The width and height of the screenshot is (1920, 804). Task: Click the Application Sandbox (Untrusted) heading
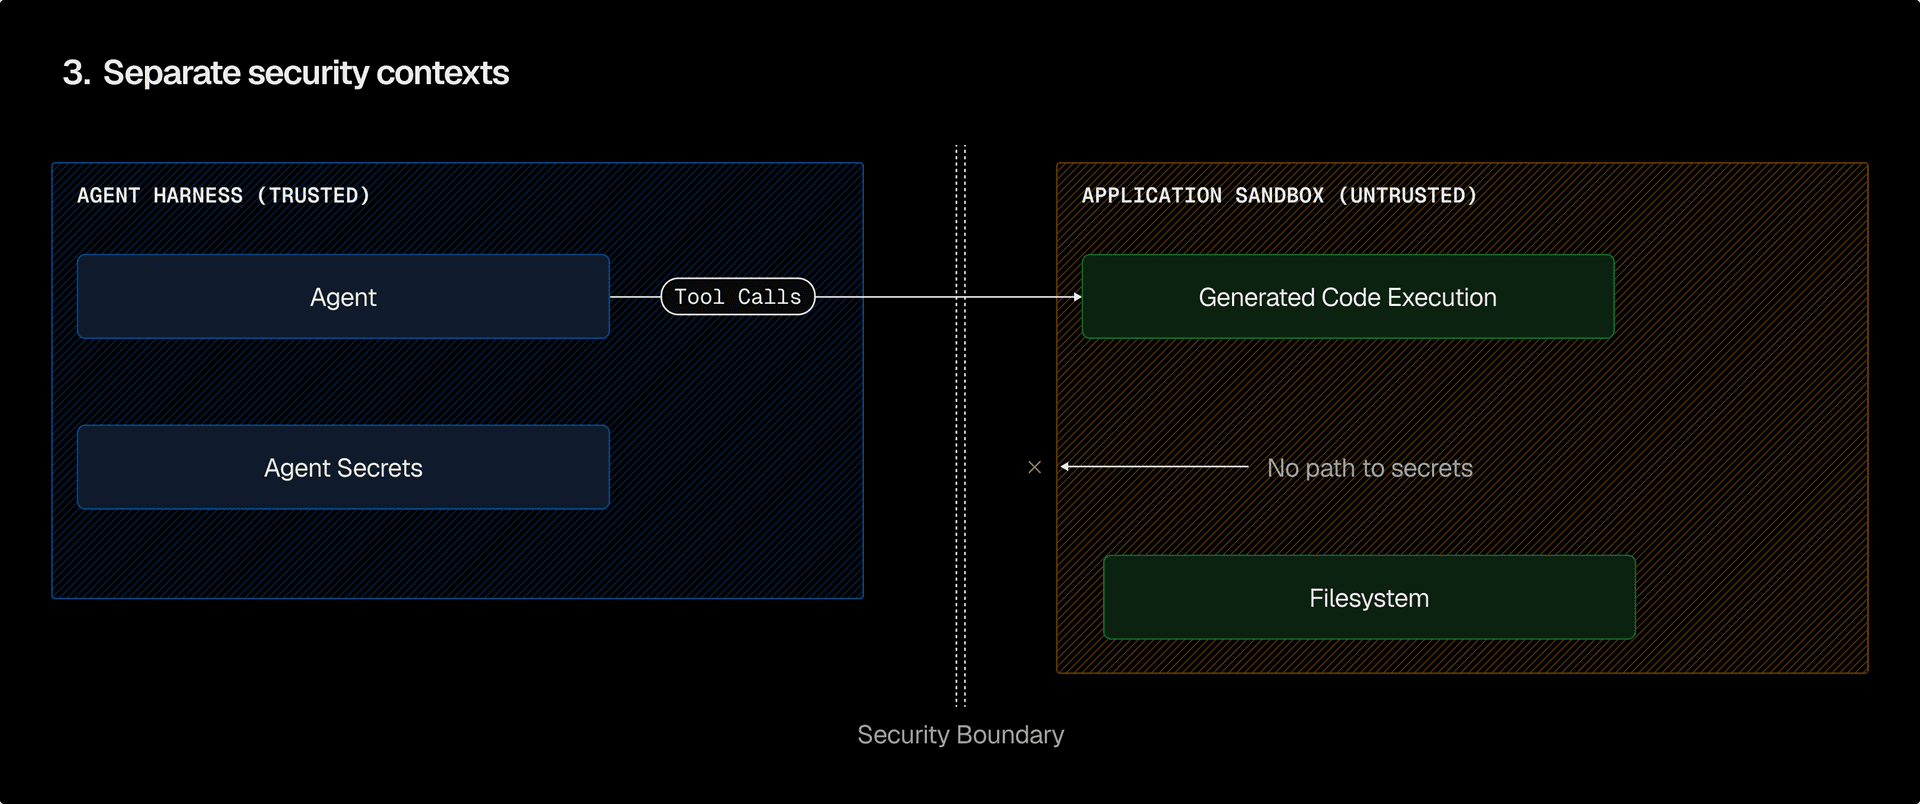point(1279,196)
